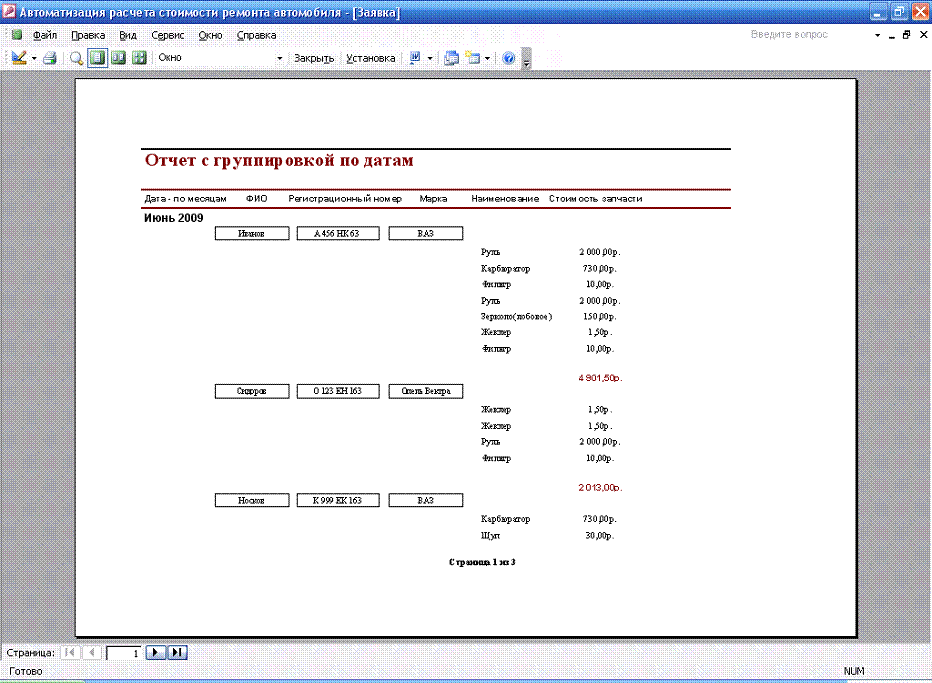Click the Print icon
932x683 pixels.
tap(50, 58)
